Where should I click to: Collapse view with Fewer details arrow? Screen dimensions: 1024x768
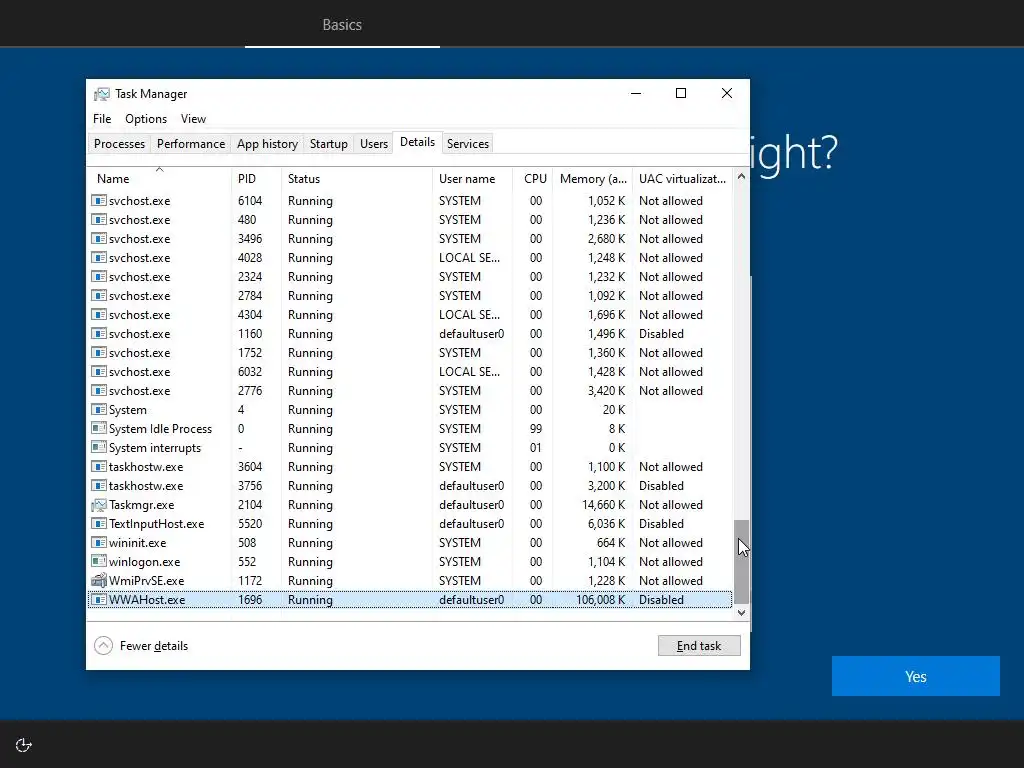coord(103,646)
